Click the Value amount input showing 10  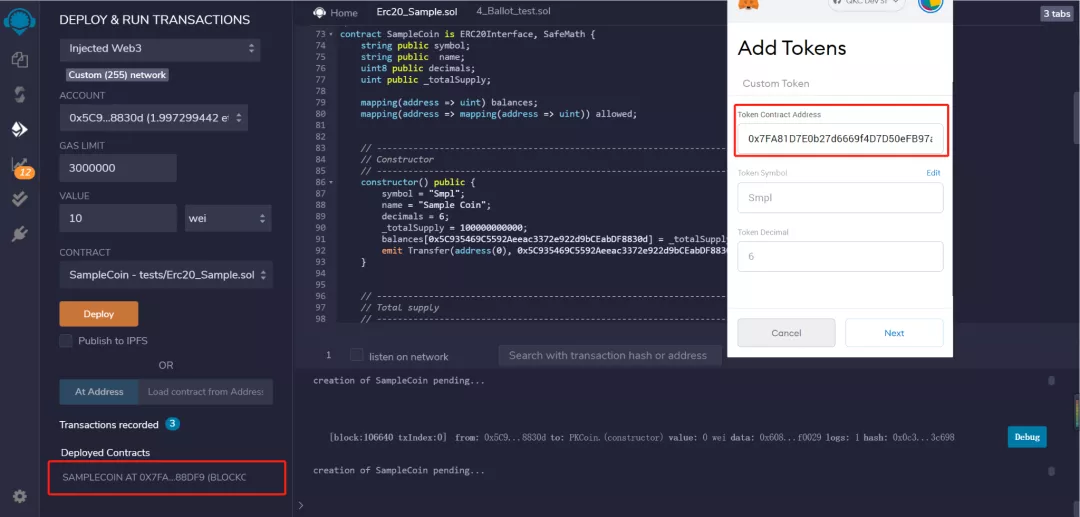(118, 218)
